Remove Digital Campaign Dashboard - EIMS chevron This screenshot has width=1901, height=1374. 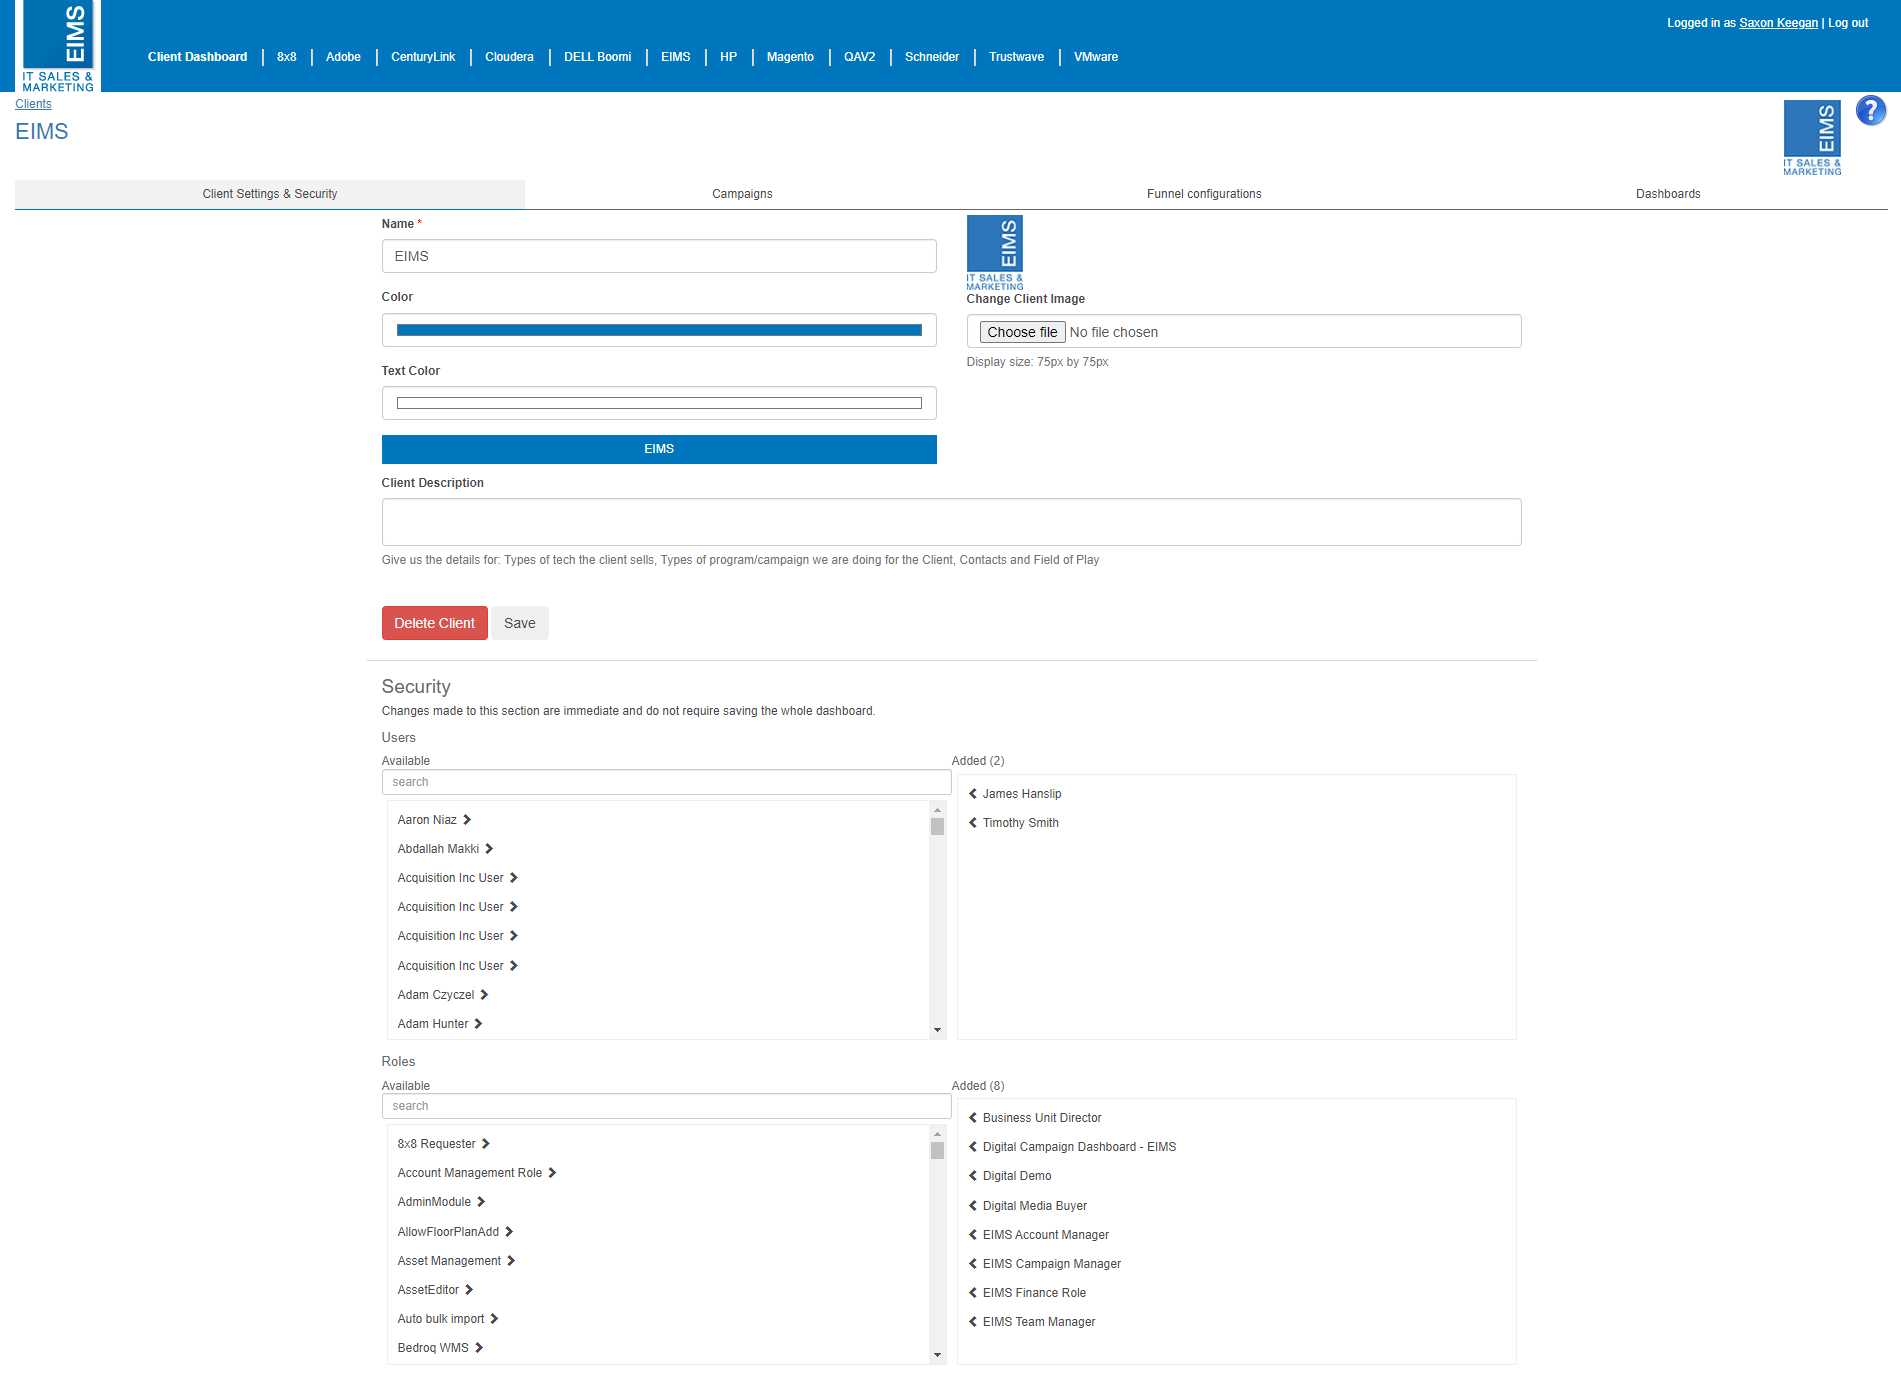click(972, 1147)
